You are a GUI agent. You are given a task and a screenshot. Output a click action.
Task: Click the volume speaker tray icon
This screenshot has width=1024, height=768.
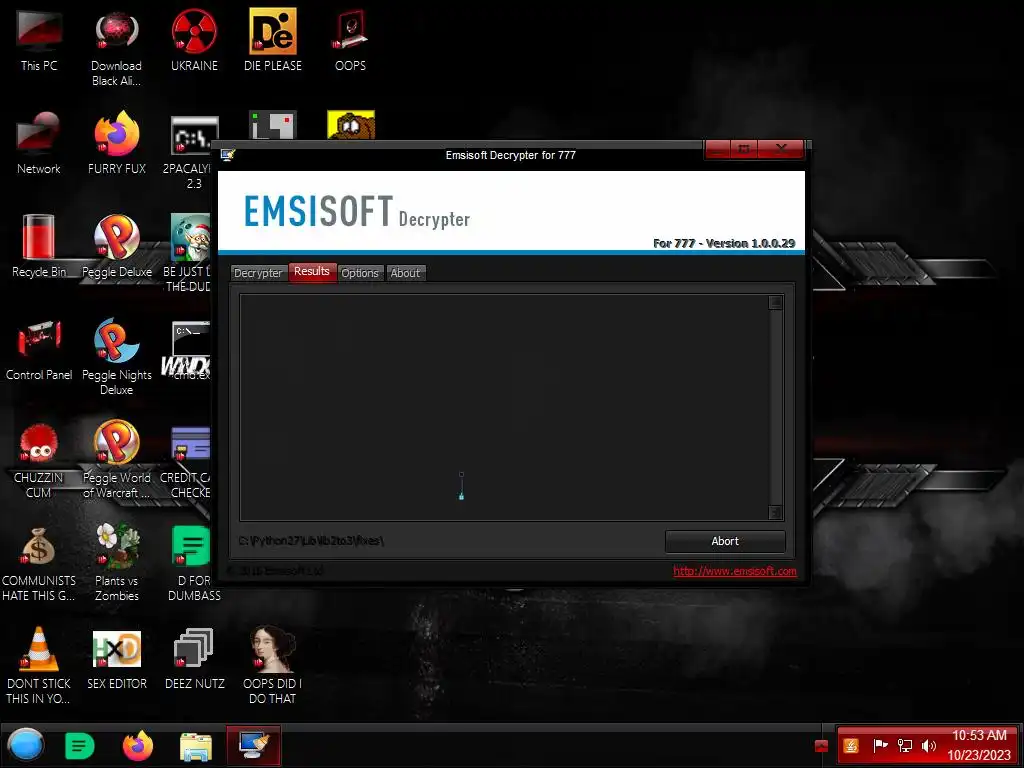coord(928,746)
